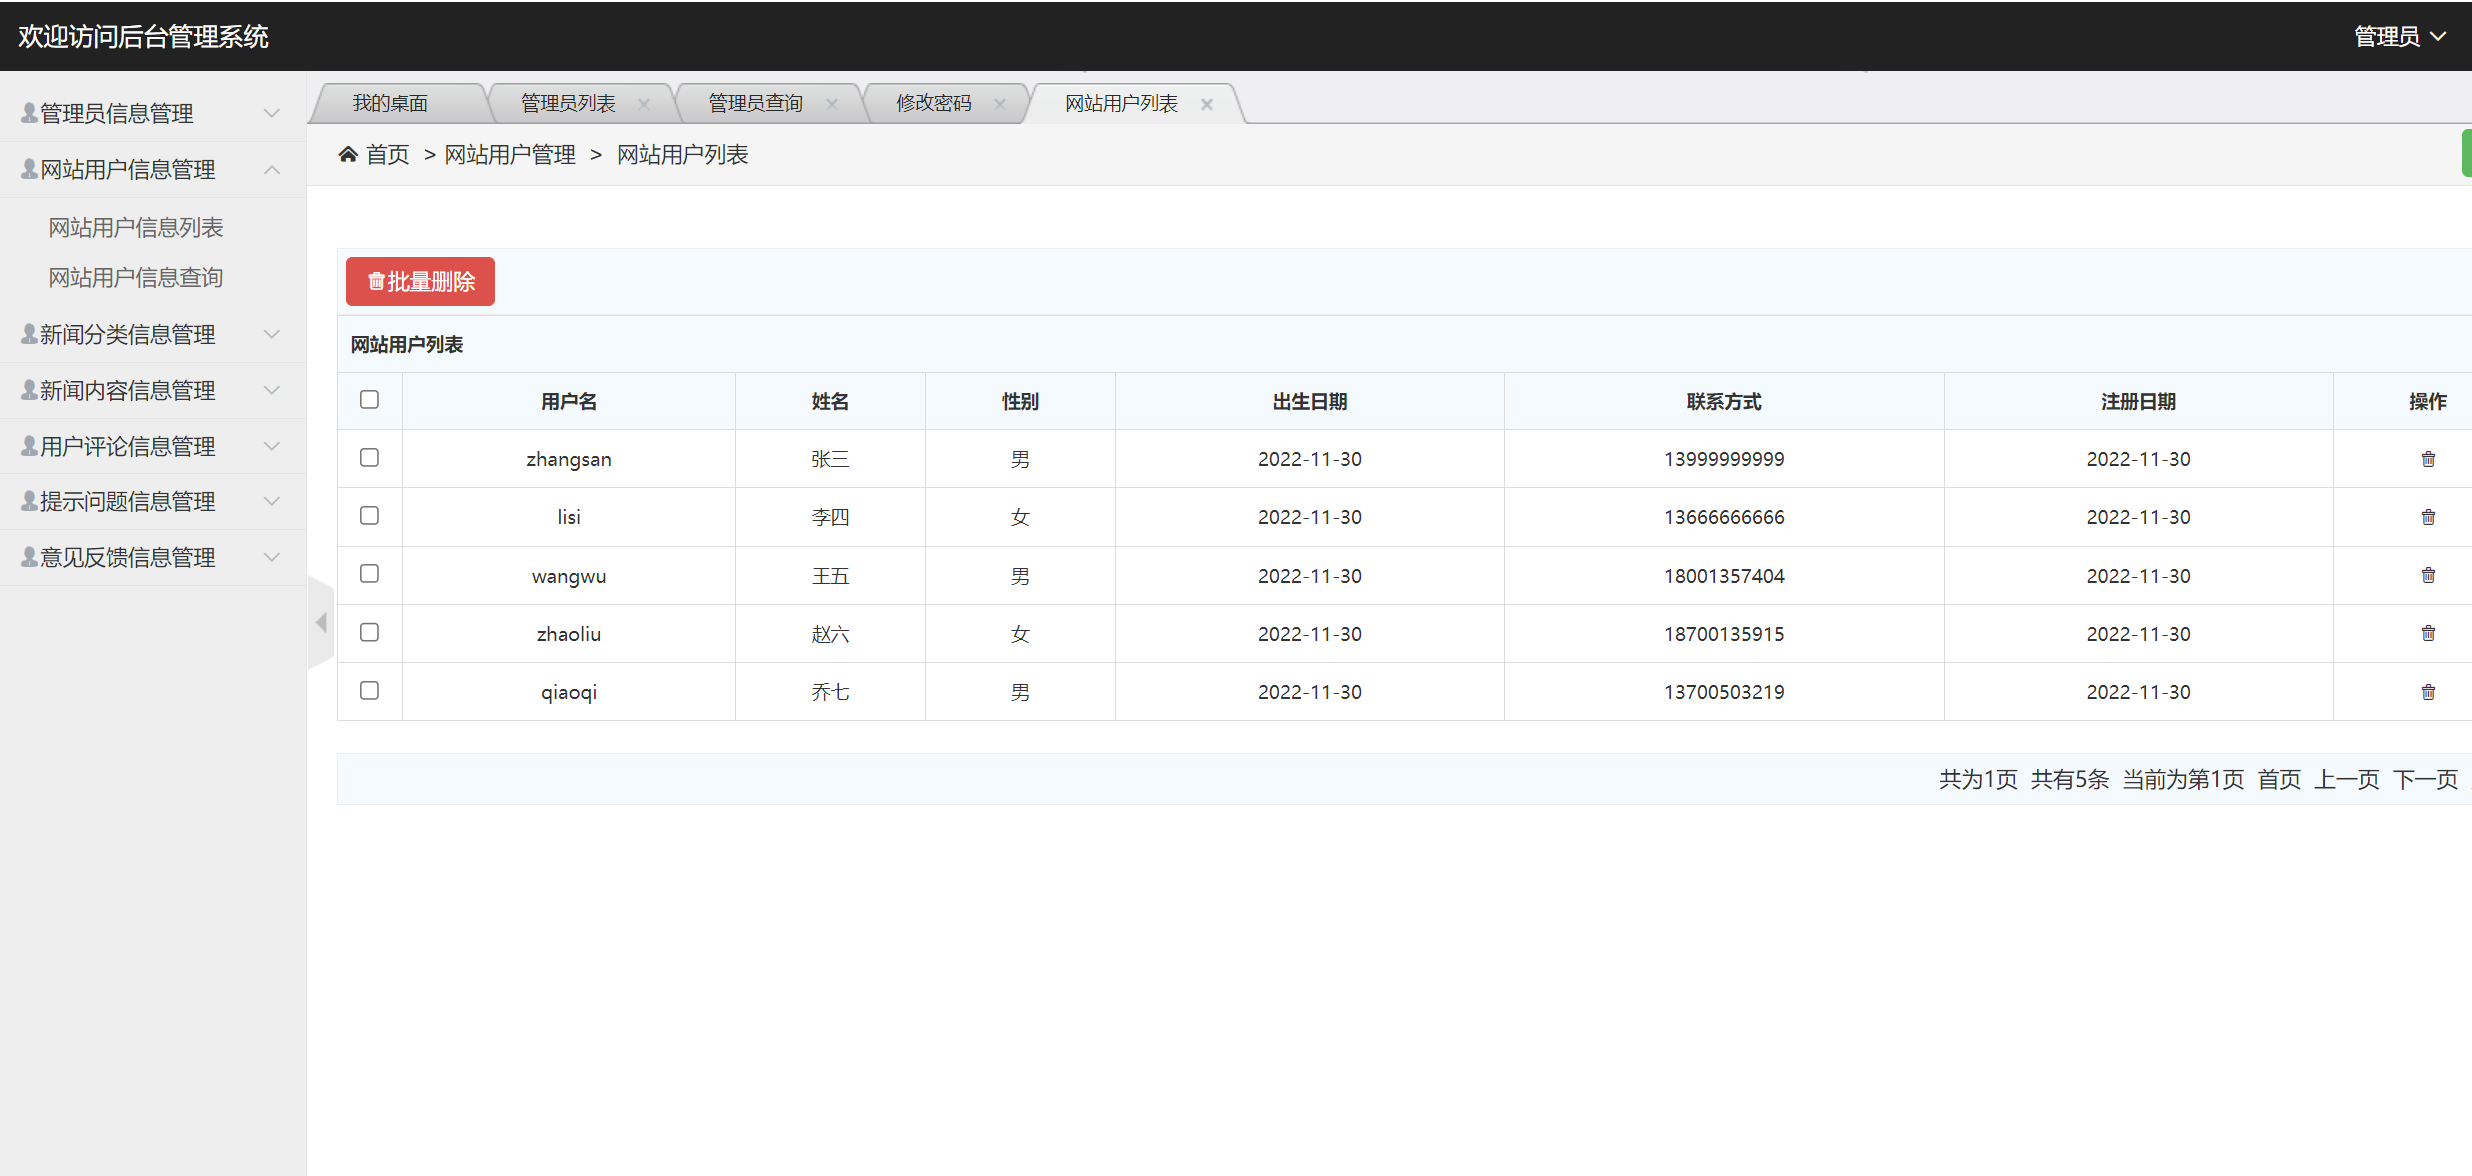
Task: Switch to the 我的桌面 tab
Action: (391, 101)
